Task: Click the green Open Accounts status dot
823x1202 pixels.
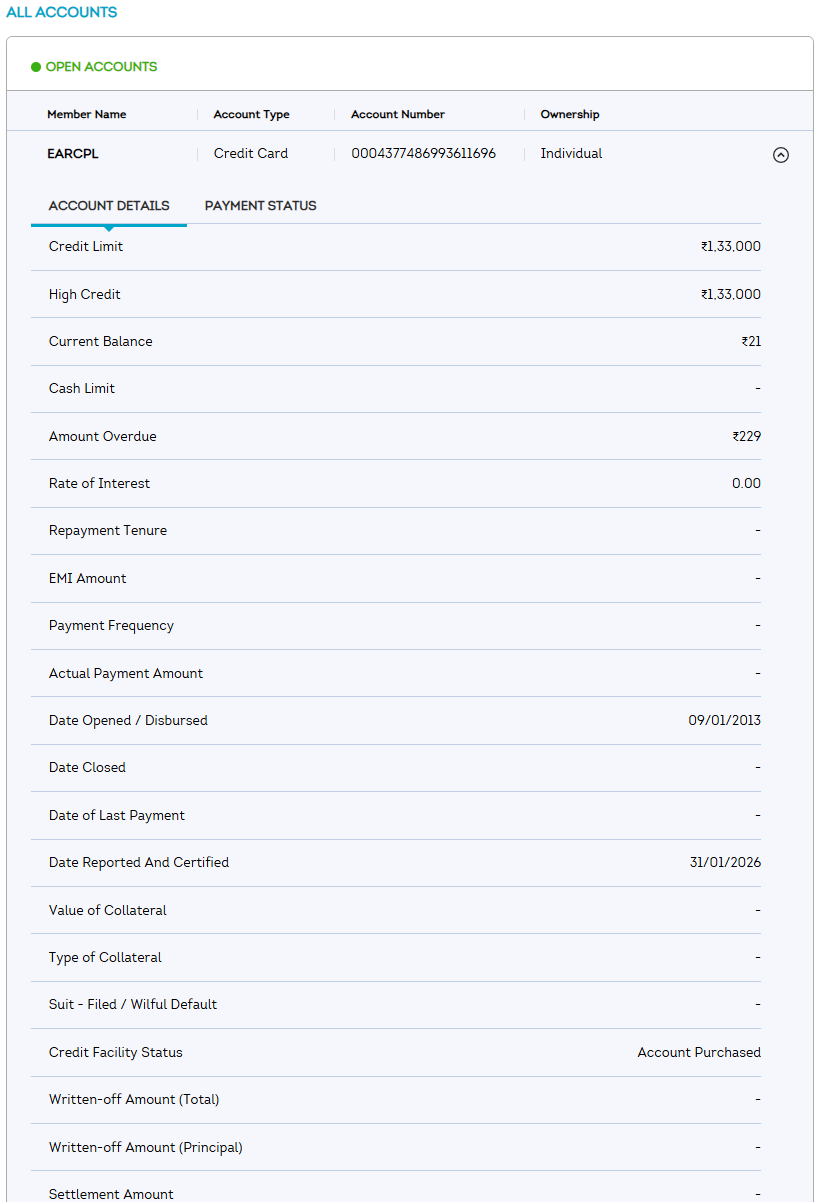Action: tap(36, 67)
